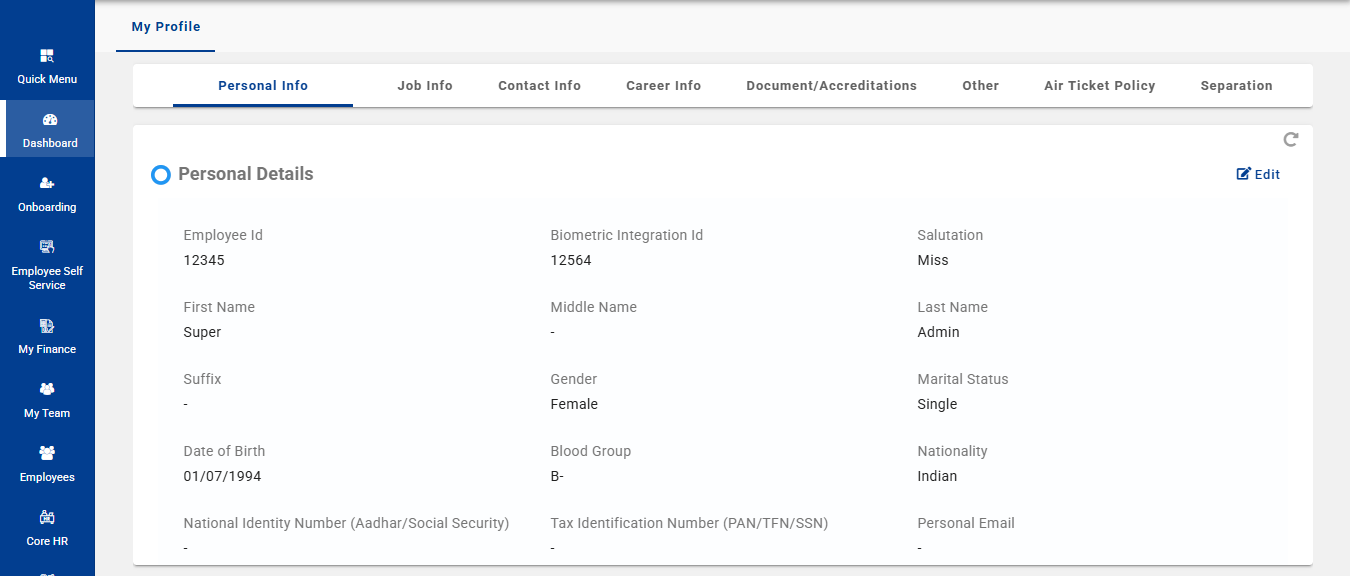Select the Career Info tab
1350x576 pixels.
coord(663,86)
